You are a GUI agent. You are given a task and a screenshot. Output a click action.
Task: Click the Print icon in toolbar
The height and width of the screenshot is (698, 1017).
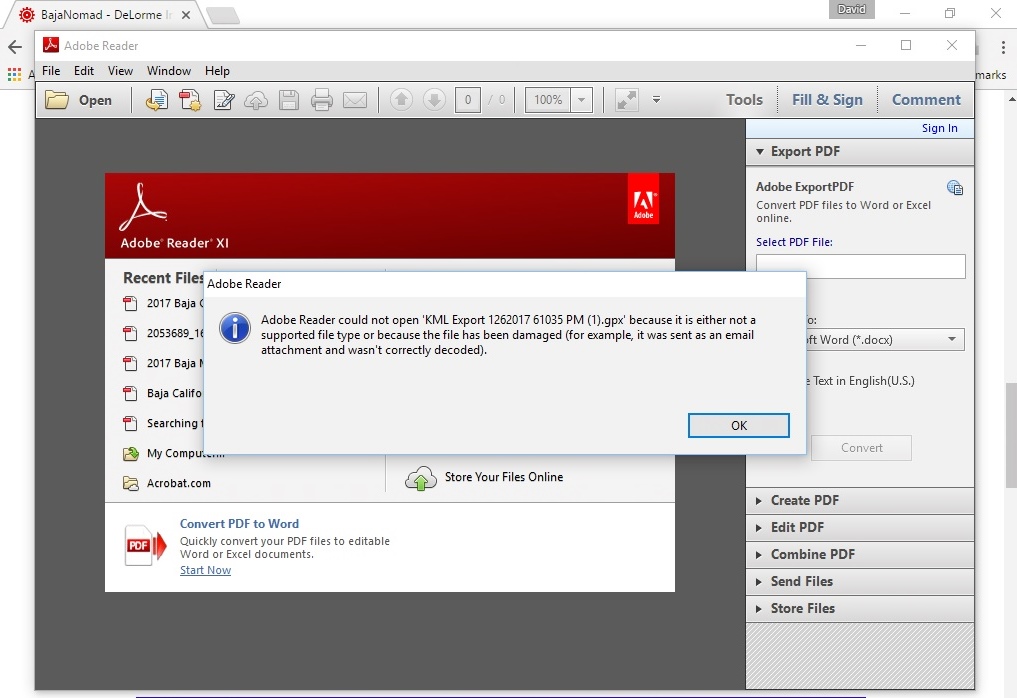(321, 100)
